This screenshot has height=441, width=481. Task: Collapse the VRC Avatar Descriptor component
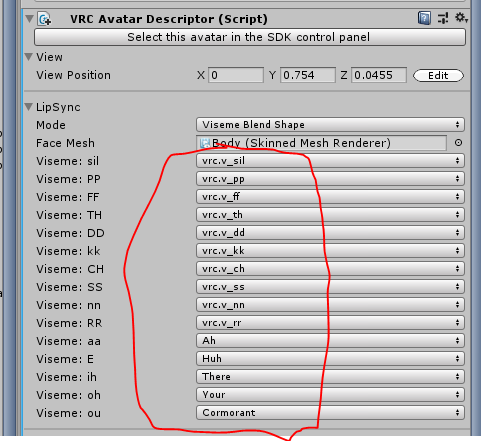(x=29, y=18)
